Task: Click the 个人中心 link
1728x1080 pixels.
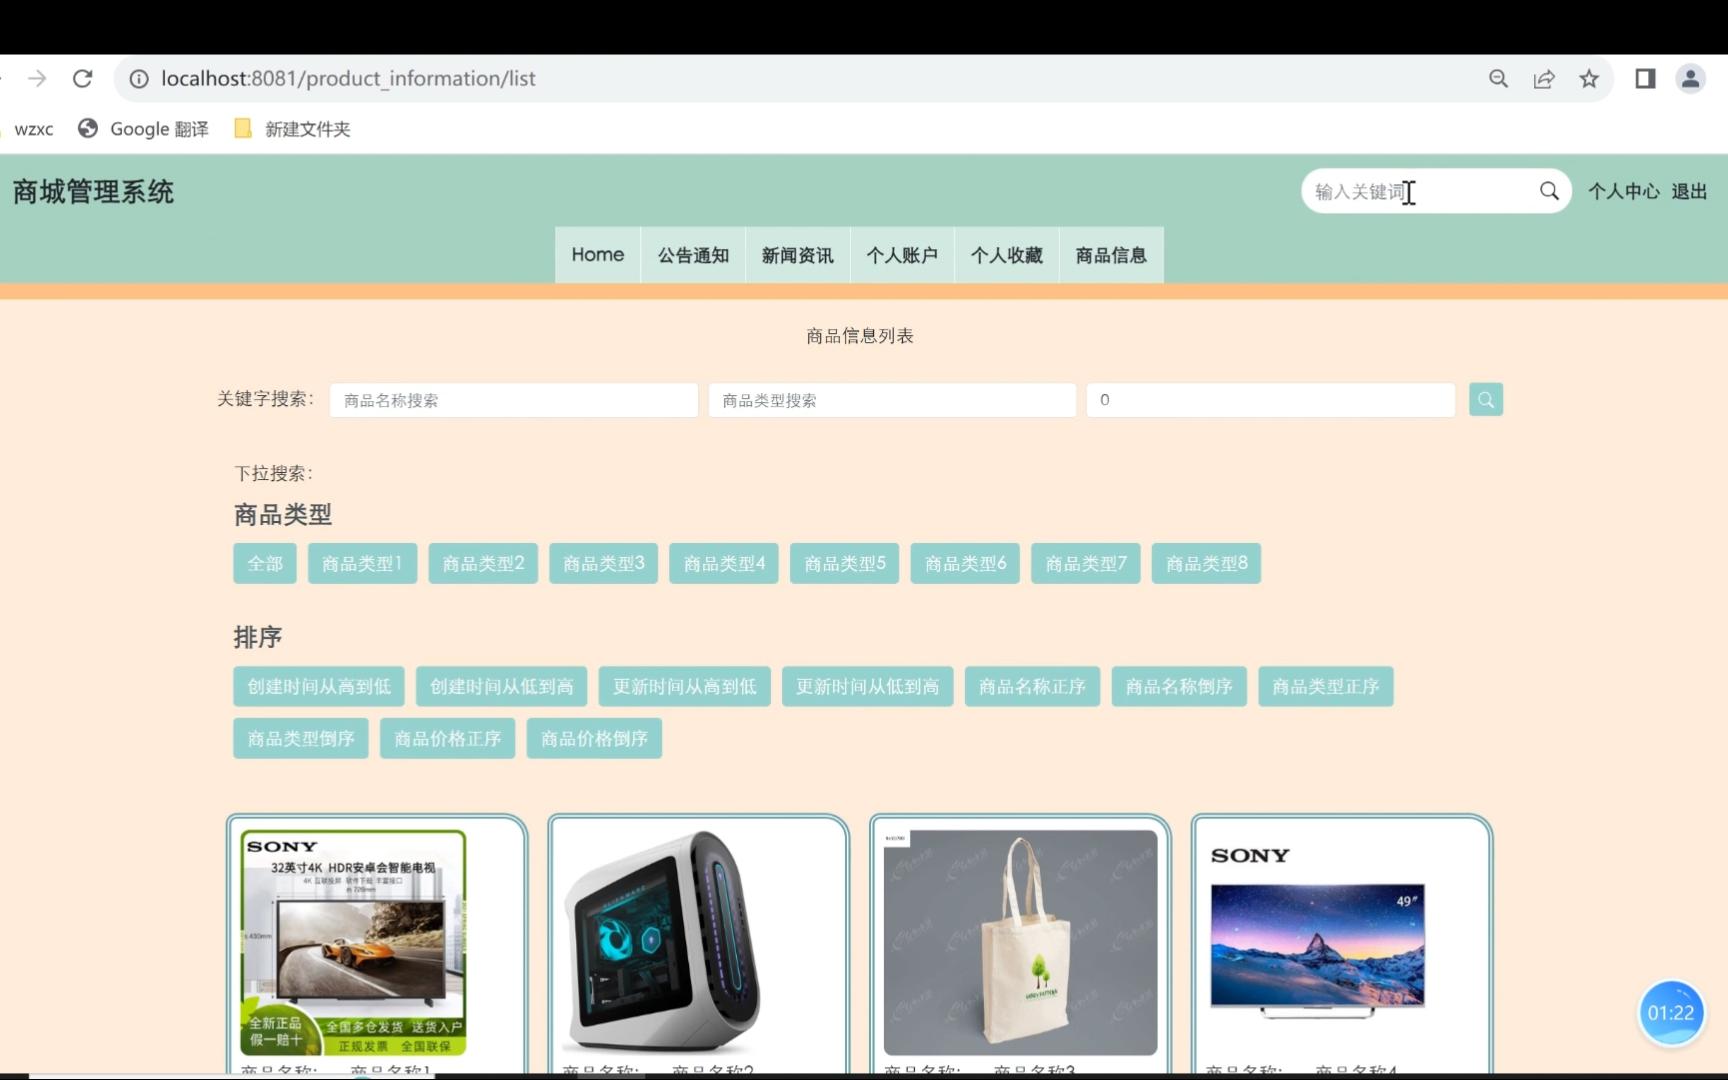Action: [1622, 191]
